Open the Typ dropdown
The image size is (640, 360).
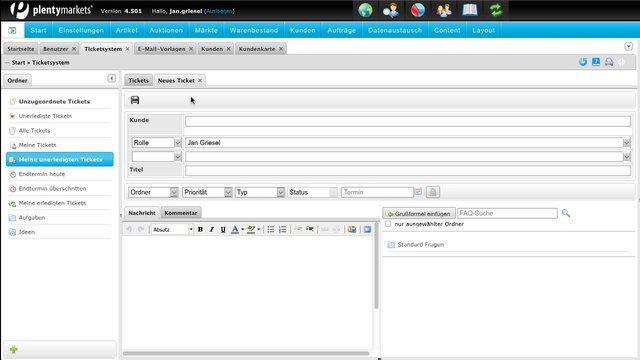click(260, 192)
